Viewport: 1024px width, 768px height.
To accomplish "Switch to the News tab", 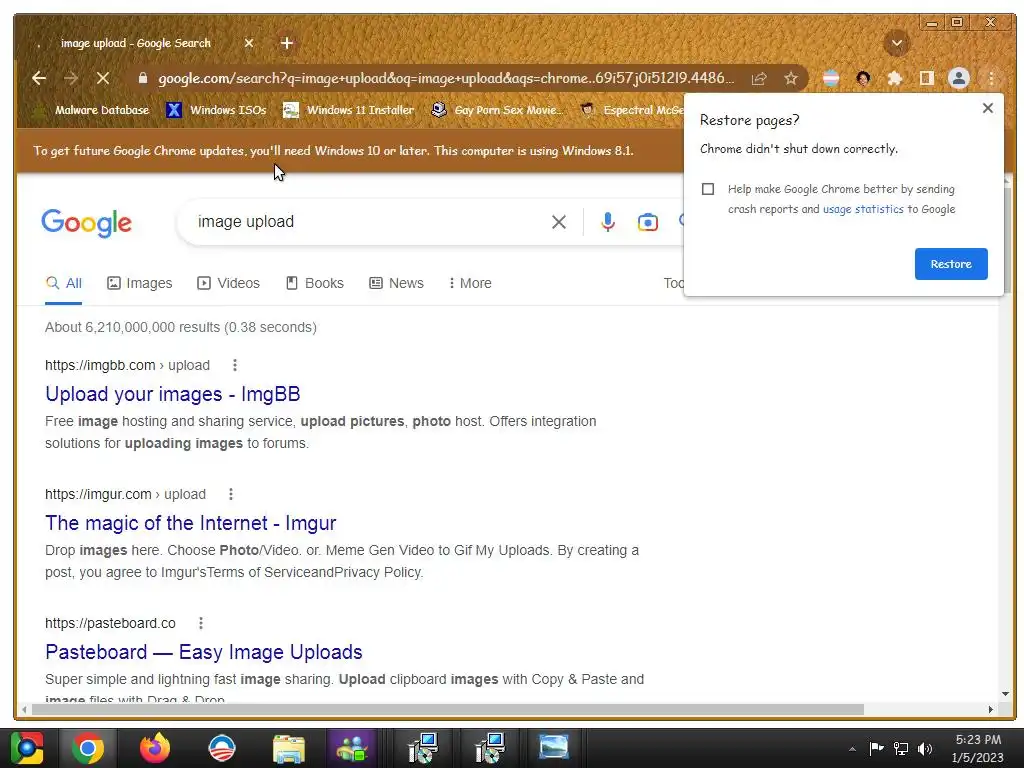I will (396, 283).
